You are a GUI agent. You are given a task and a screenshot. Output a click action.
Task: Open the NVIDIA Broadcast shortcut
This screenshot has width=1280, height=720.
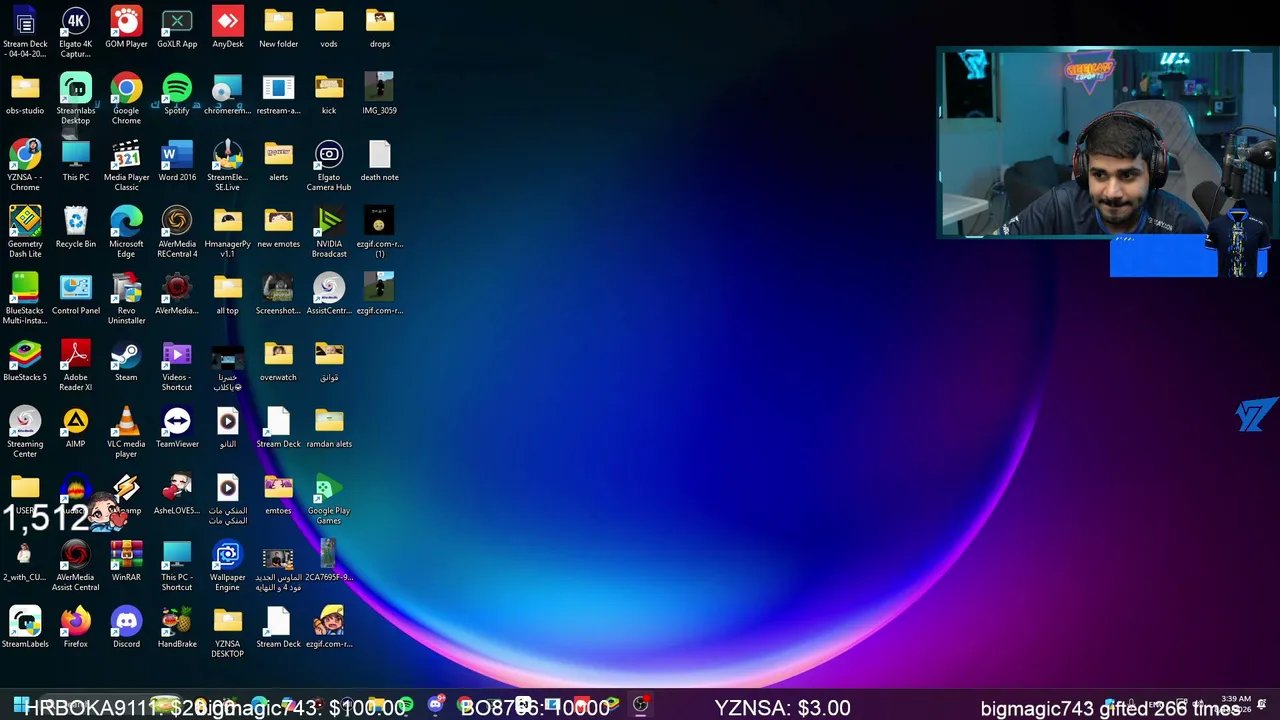(x=329, y=232)
